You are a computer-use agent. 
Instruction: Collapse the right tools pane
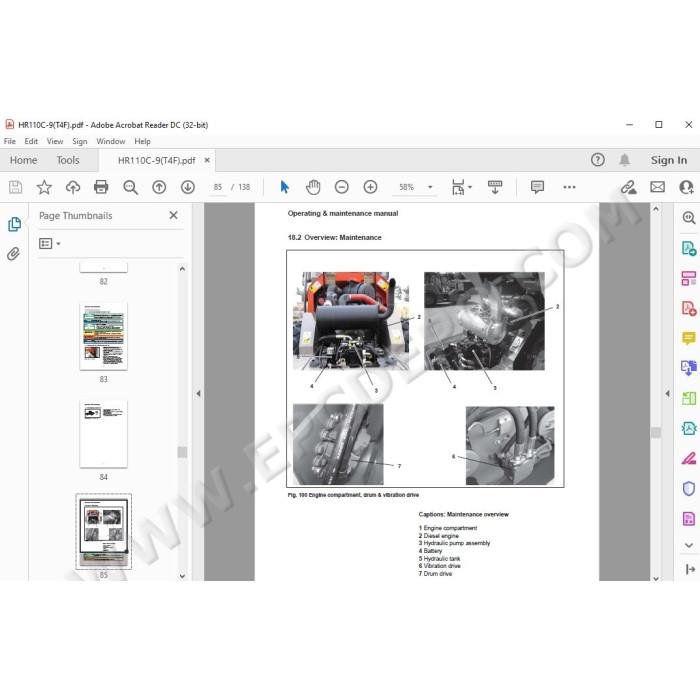pyautogui.click(x=667, y=394)
